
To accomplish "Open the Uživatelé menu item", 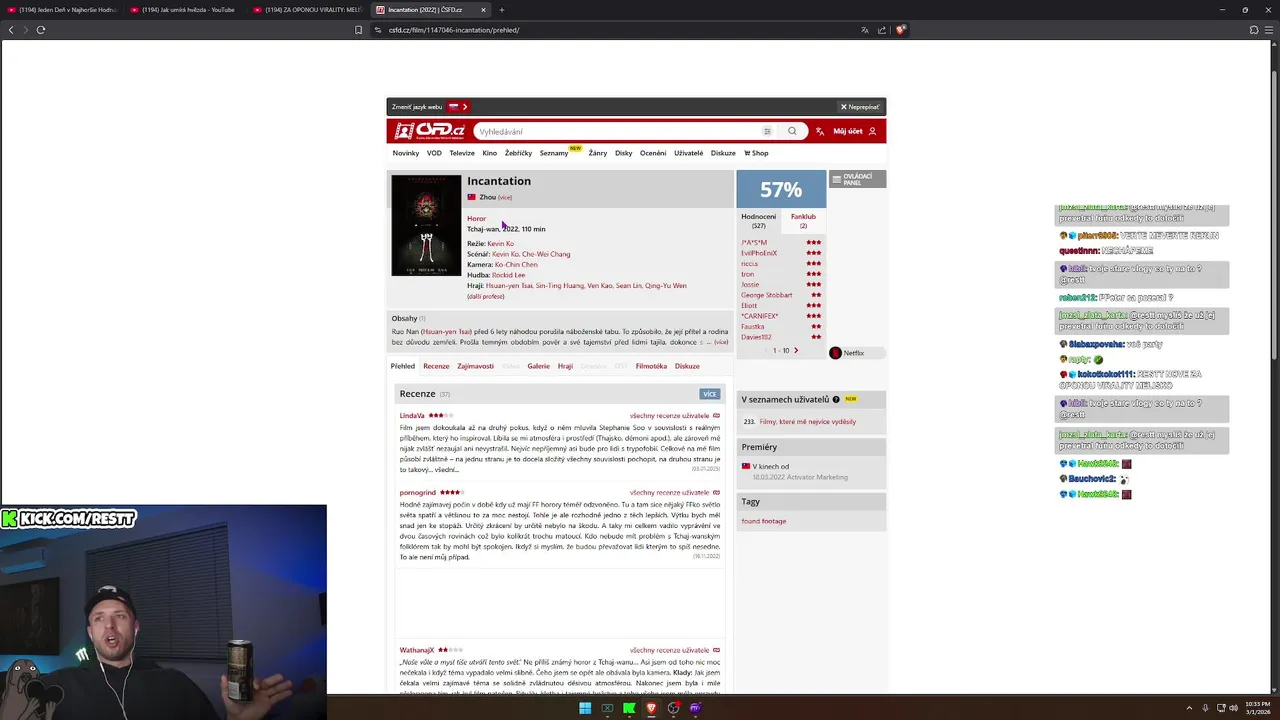I will point(688,153).
